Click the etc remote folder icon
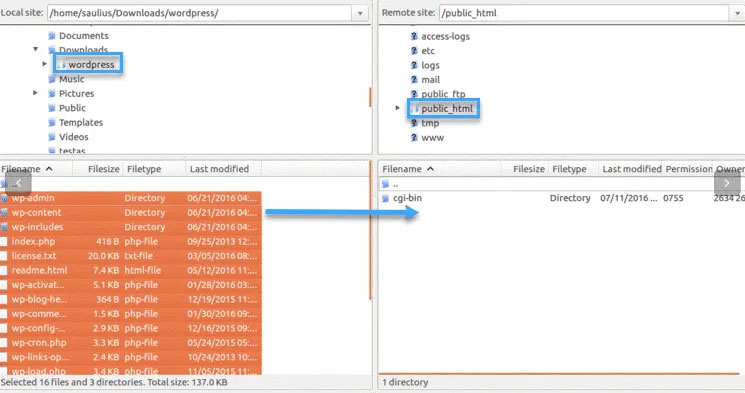The height and width of the screenshot is (393, 745). pyautogui.click(x=414, y=51)
